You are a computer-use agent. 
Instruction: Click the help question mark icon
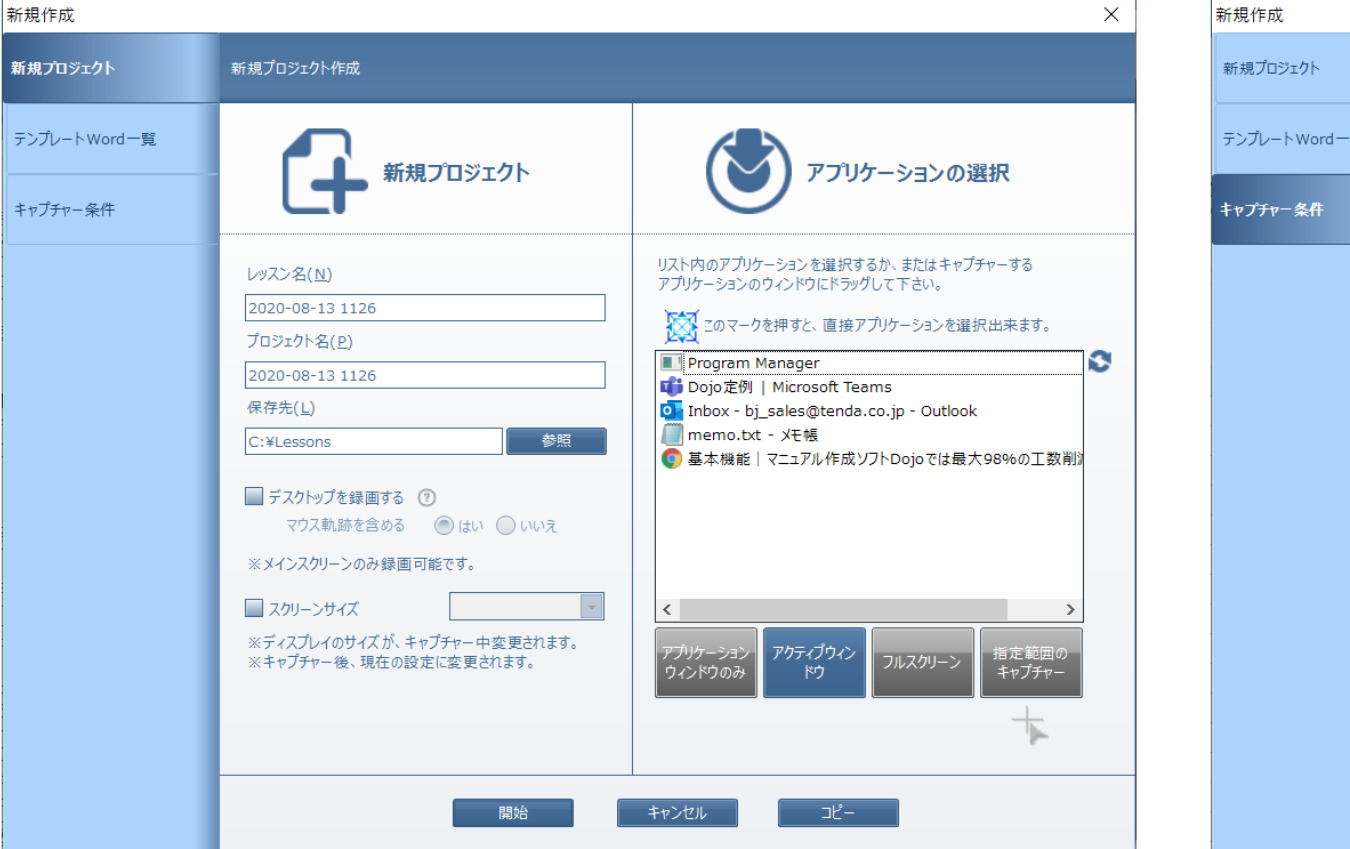click(426, 498)
